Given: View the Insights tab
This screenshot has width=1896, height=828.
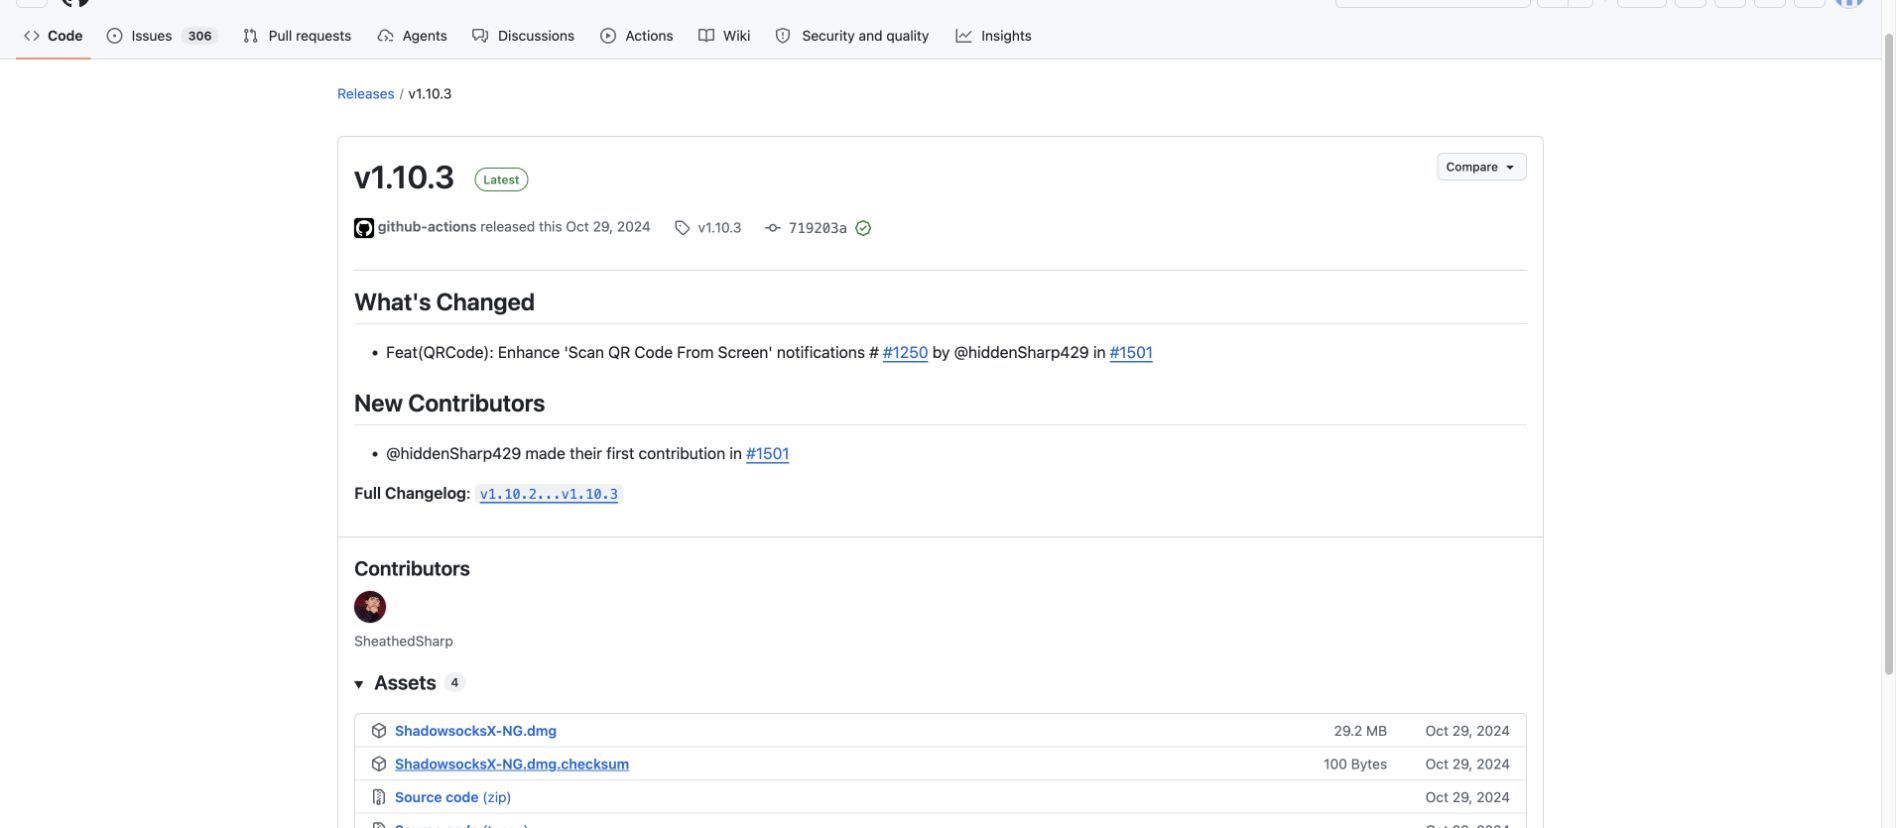Looking at the screenshot, I should (993, 36).
